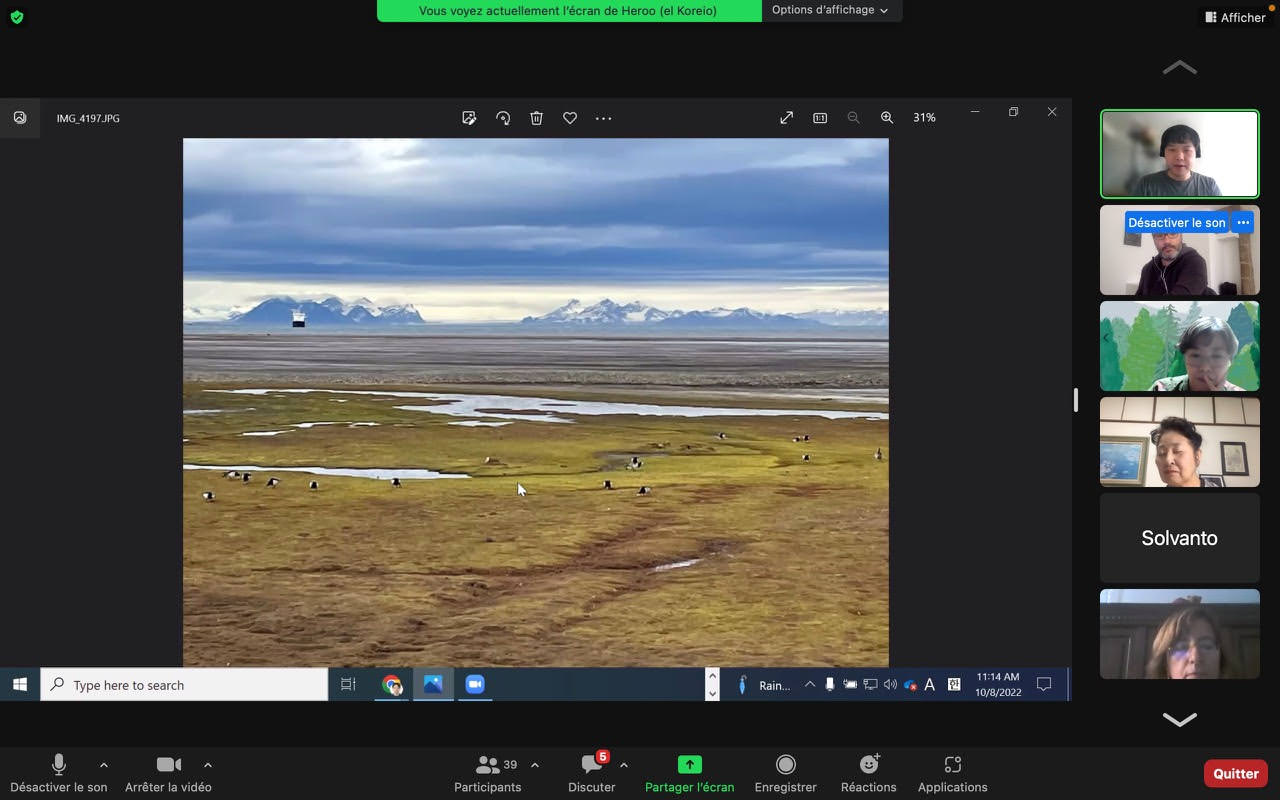The width and height of the screenshot is (1280, 800).
Task: Click the rotate image icon in Photos toolbar
Action: pos(503,118)
